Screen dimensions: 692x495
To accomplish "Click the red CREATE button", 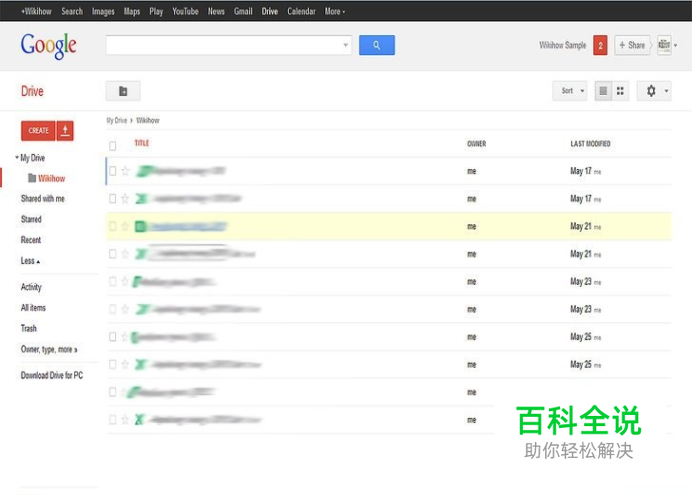I will (x=38, y=131).
